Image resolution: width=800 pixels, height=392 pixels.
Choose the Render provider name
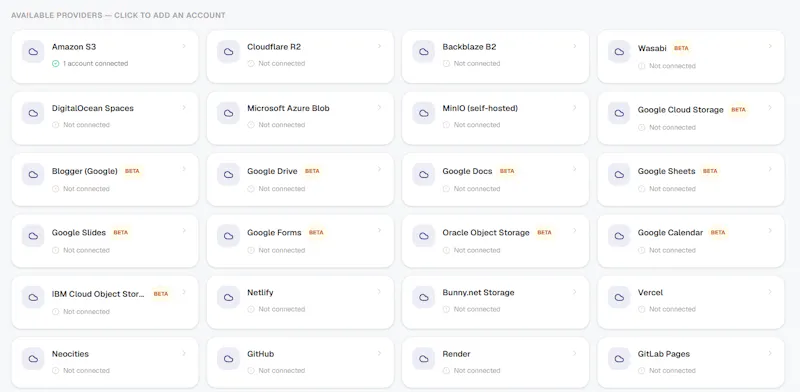tap(456, 354)
